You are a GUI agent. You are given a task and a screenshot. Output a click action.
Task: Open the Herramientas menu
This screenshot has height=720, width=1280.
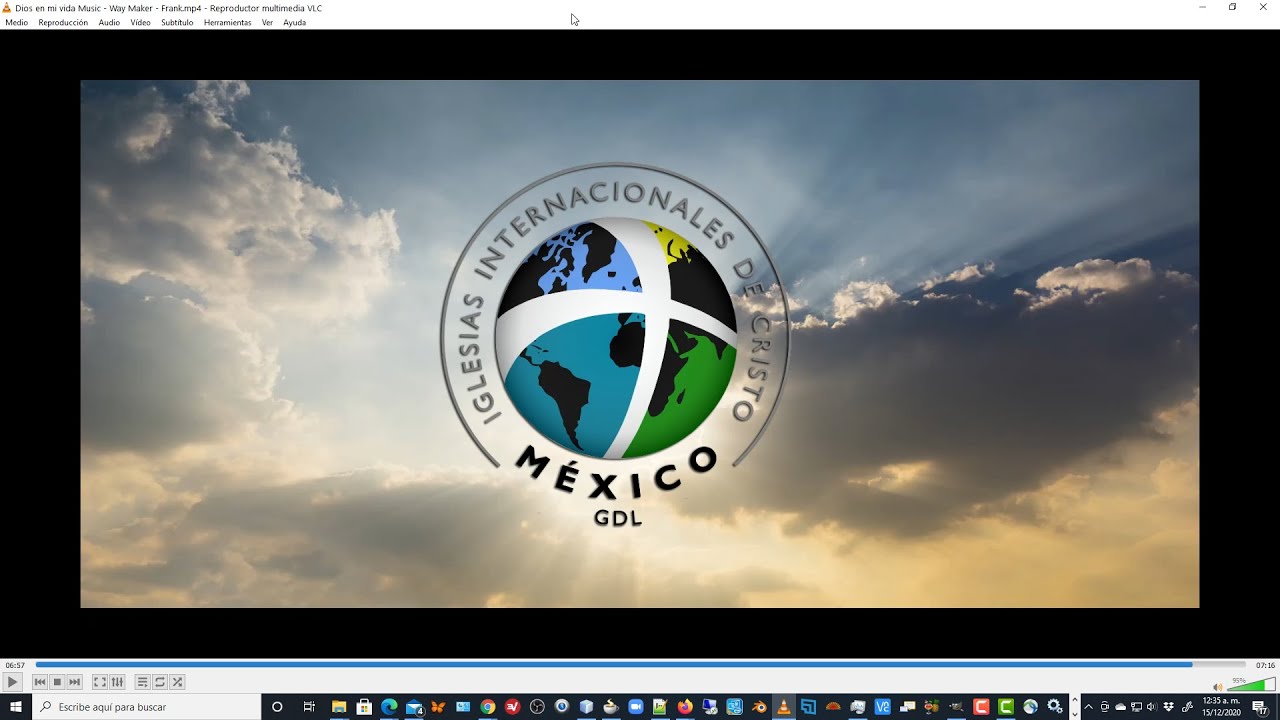click(228, 22)
